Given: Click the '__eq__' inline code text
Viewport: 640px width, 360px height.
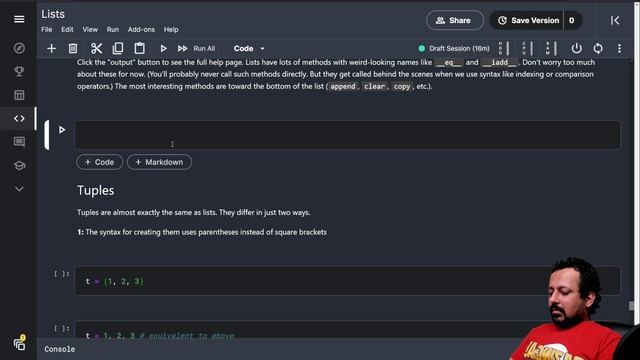Looking at the screenshot, I should click(449, 63).
